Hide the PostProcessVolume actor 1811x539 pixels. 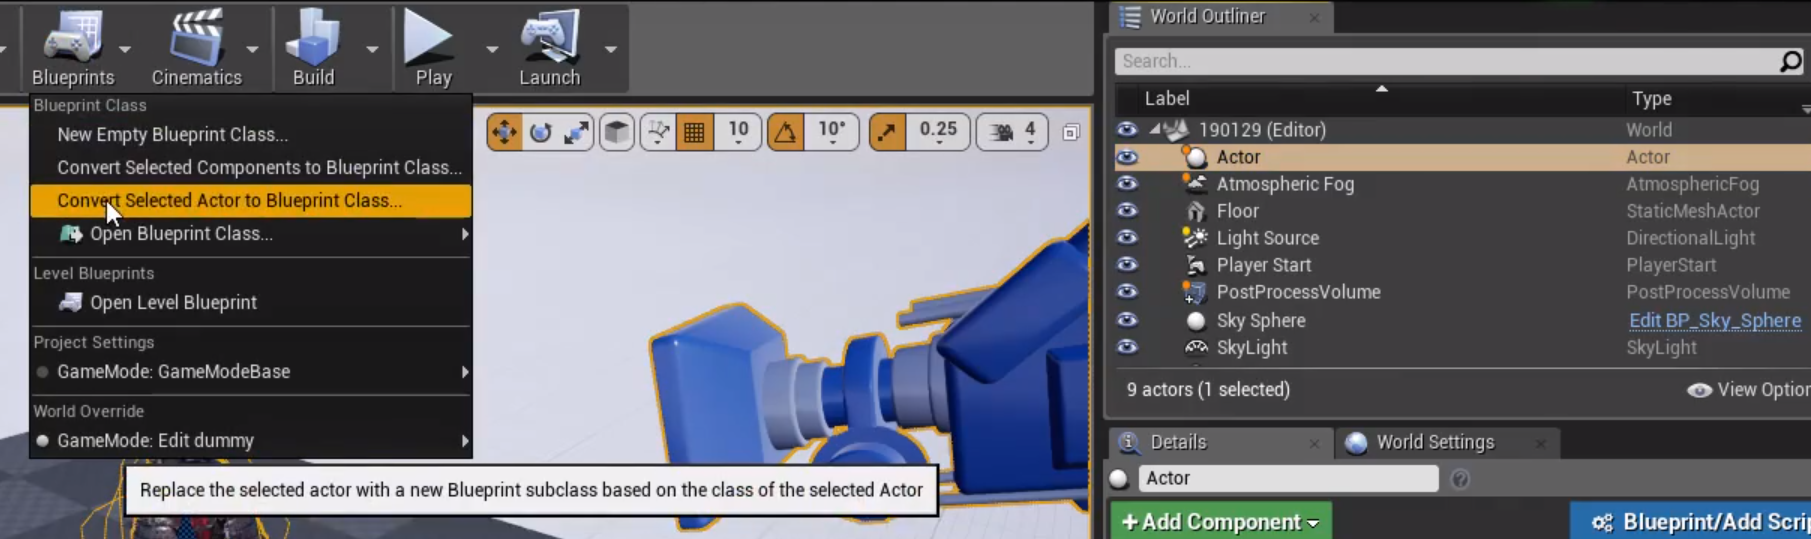[1127, 292]
